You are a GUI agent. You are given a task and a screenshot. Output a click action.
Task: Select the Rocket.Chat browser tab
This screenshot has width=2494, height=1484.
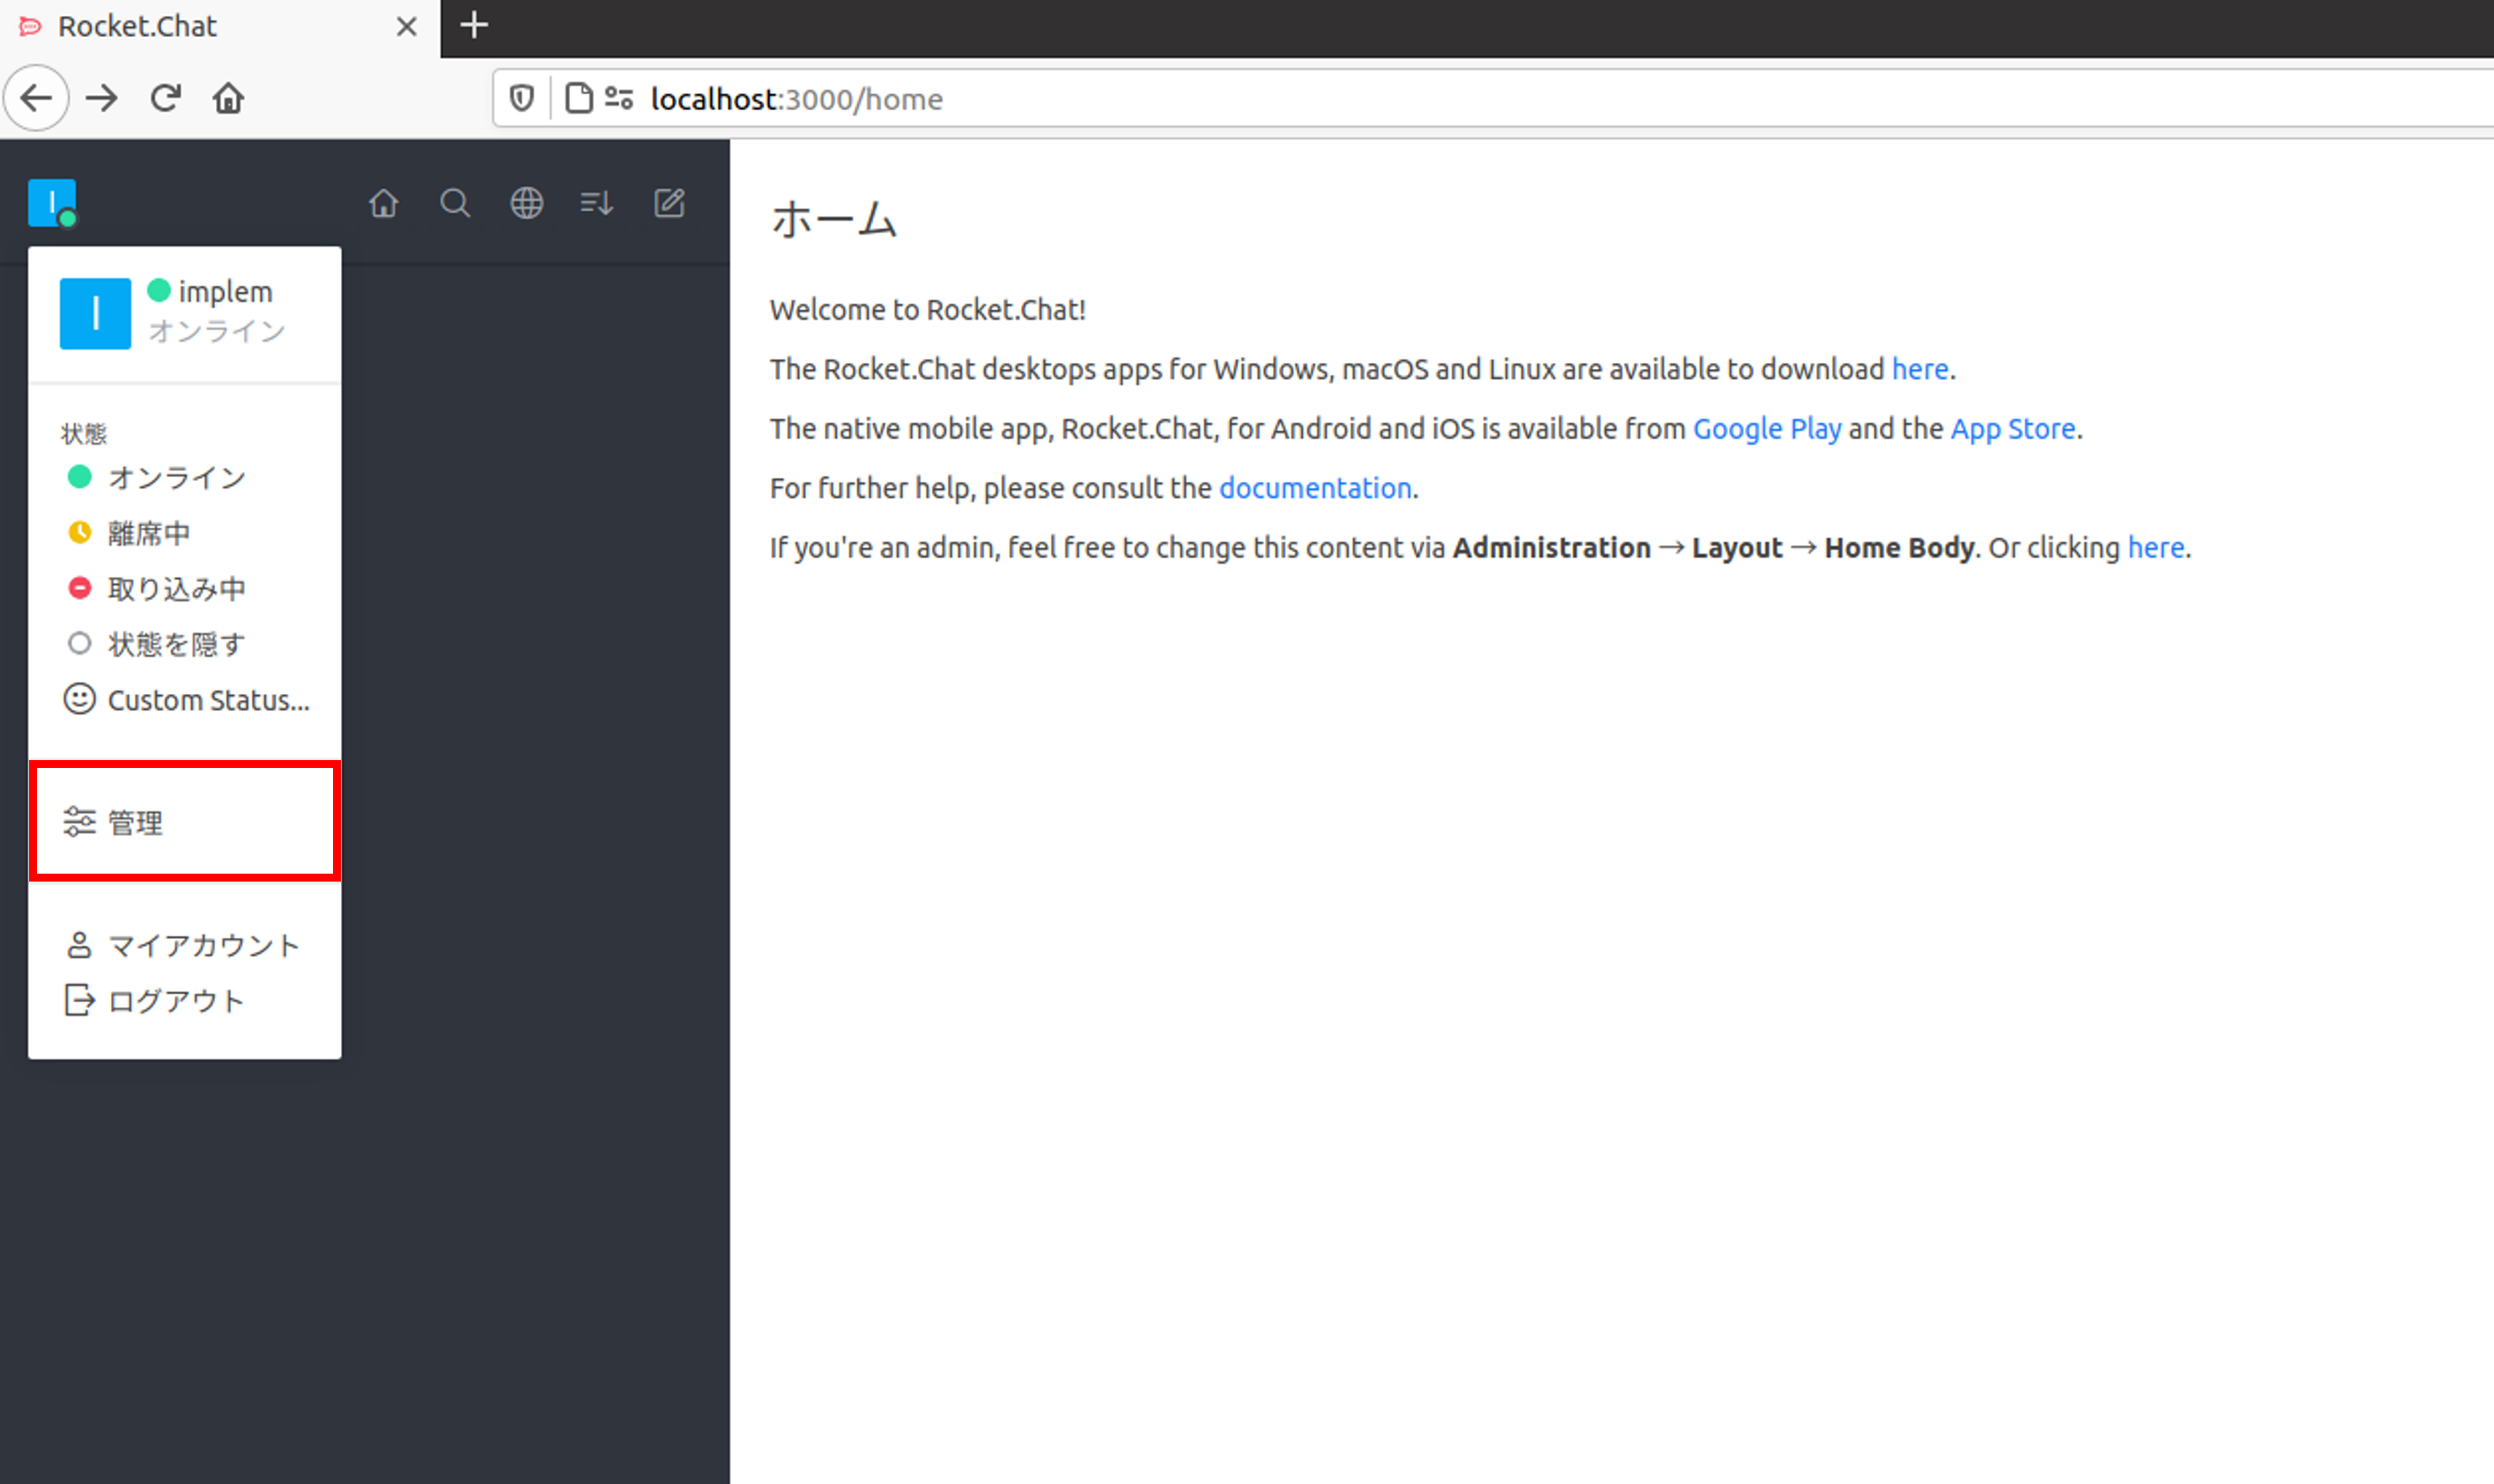(x=220, y=27)
